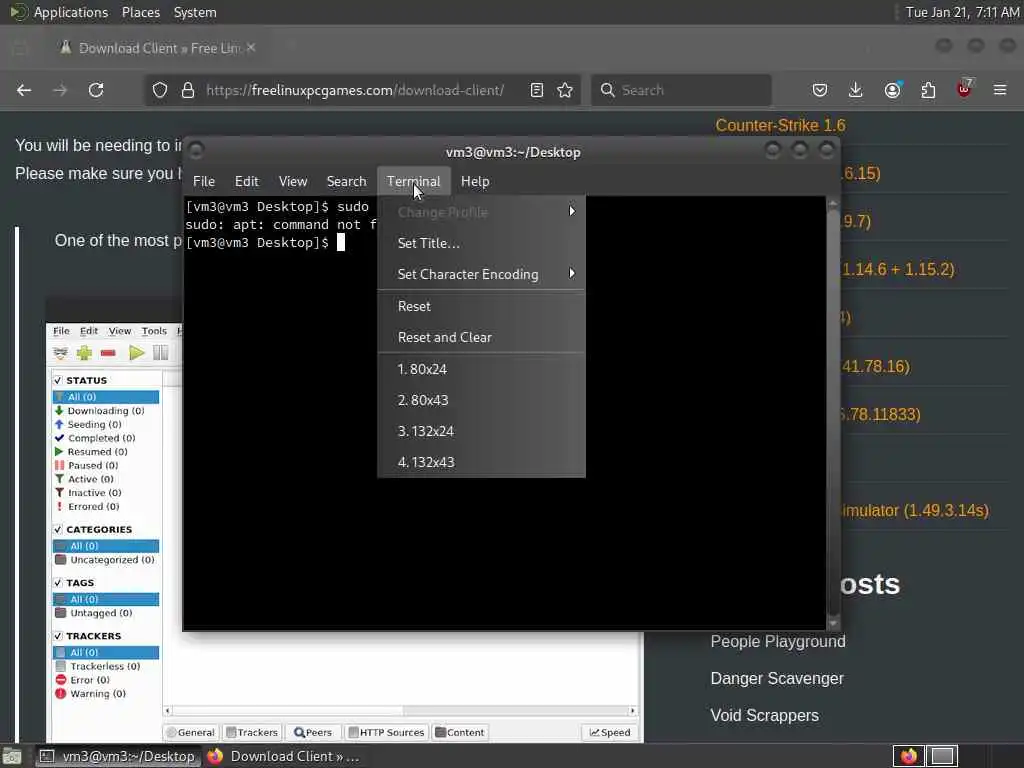Click the Firefox forward arrow button
The width and height of the screenshot is (1024, 768).
click(60, 90)
